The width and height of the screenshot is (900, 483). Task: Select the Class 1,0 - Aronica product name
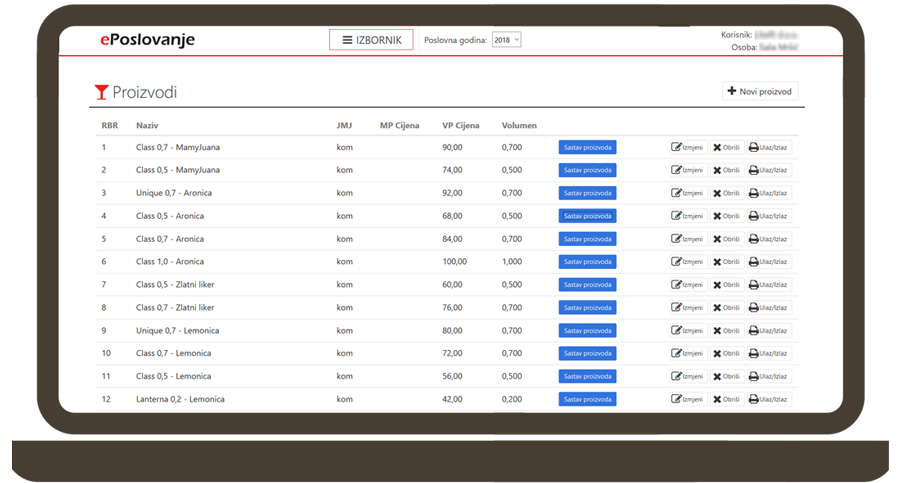pyautogui.click(x=169, y=262)
